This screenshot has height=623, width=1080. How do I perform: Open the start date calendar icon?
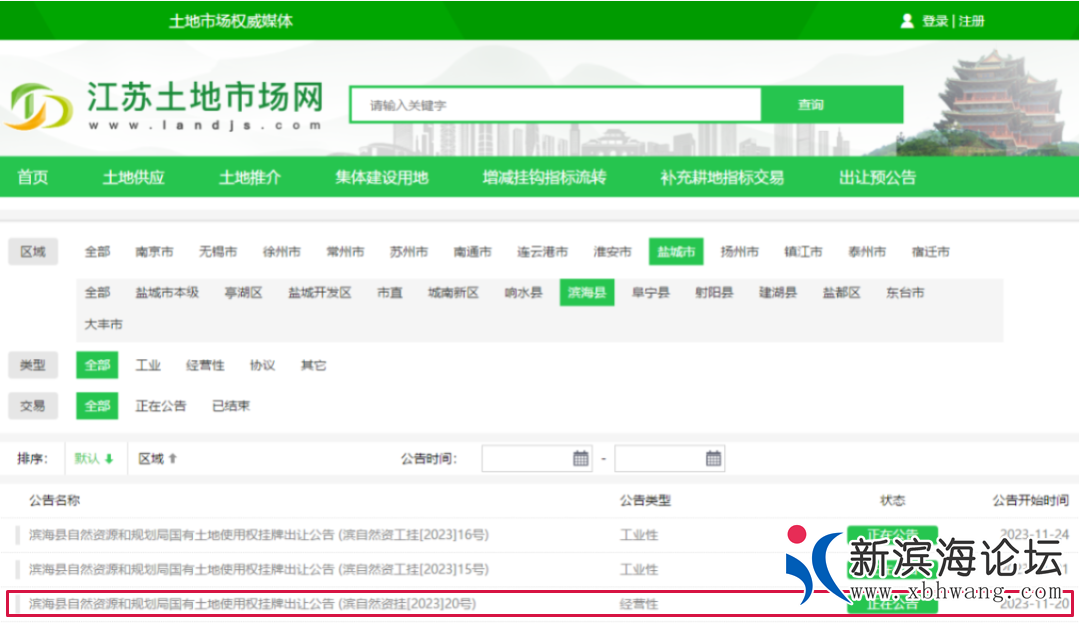[581, 459]
